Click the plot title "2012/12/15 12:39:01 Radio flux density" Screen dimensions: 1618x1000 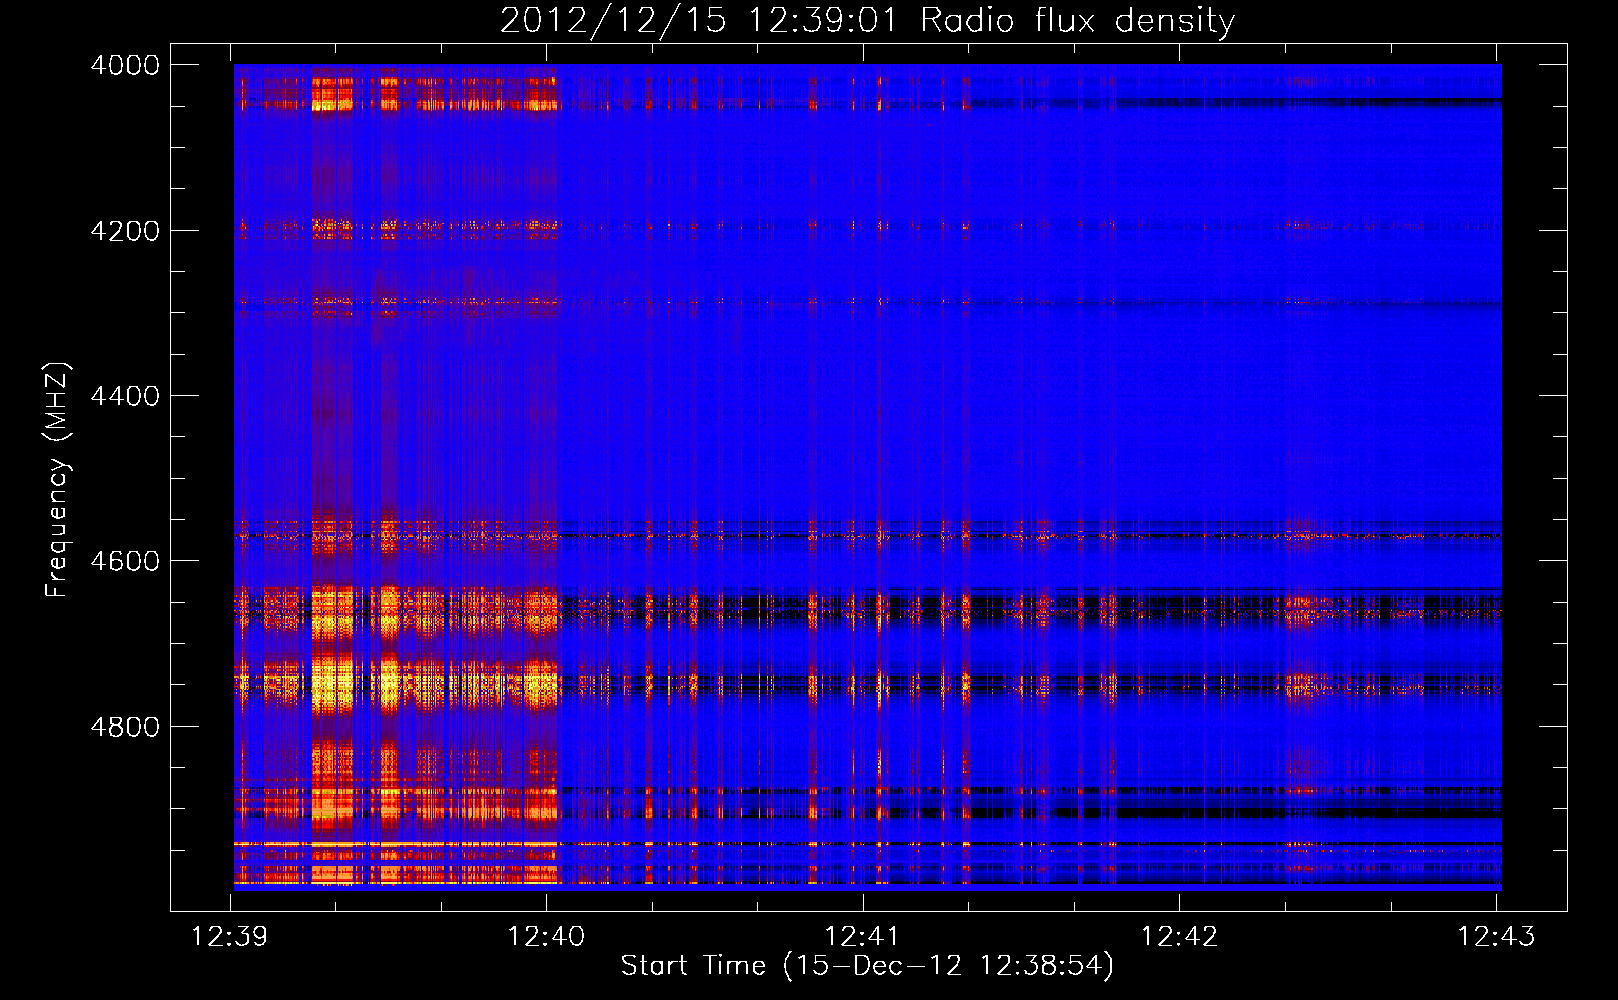(x=867, y=21)
